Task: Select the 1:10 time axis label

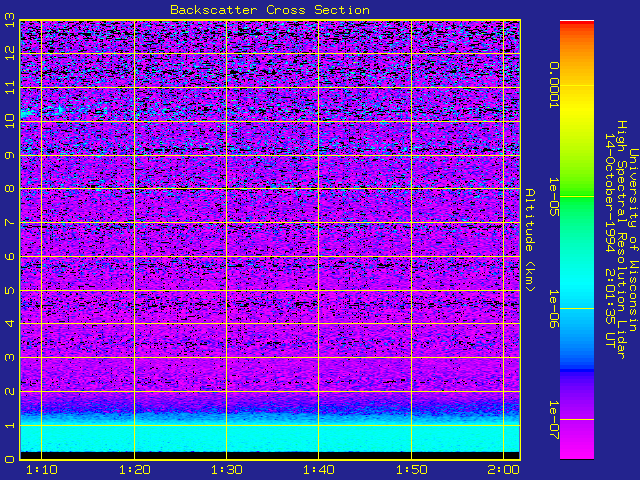Action: click(x=42, y=470)
